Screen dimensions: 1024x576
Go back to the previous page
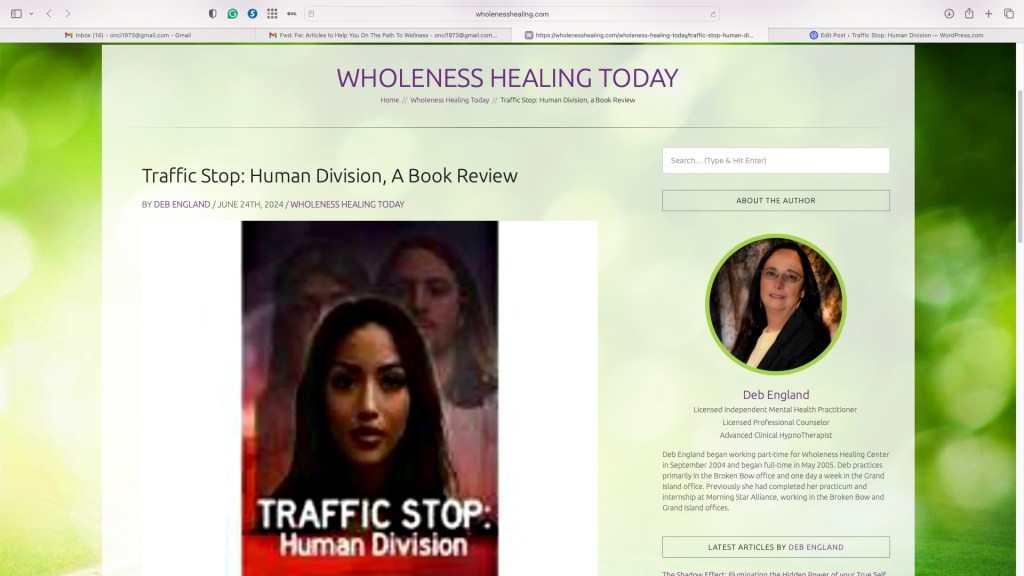[x=49, y=14]
